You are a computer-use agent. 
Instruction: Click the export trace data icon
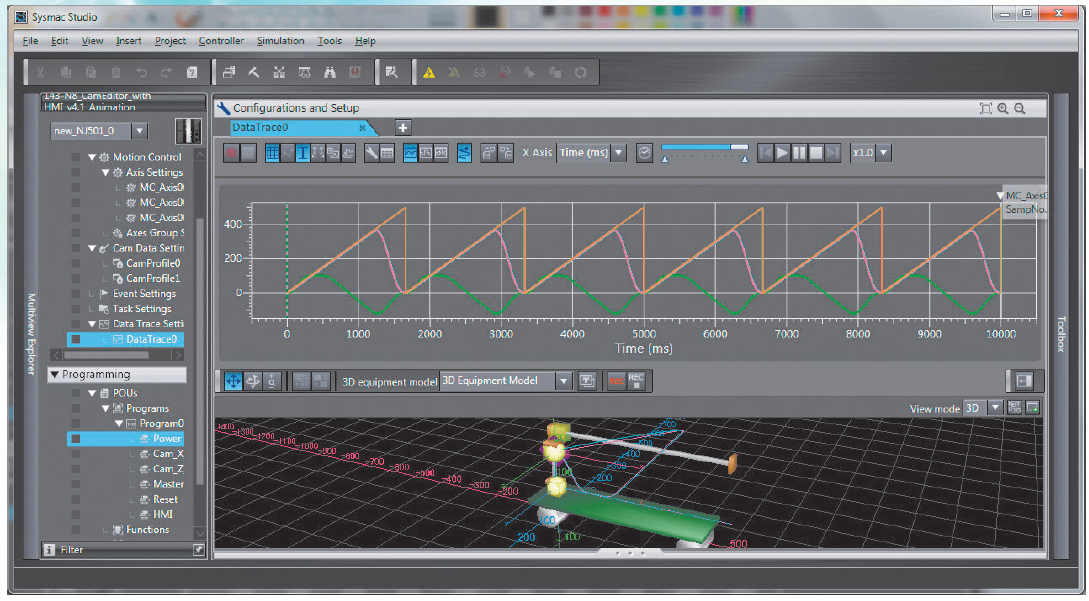coord(489,153)
